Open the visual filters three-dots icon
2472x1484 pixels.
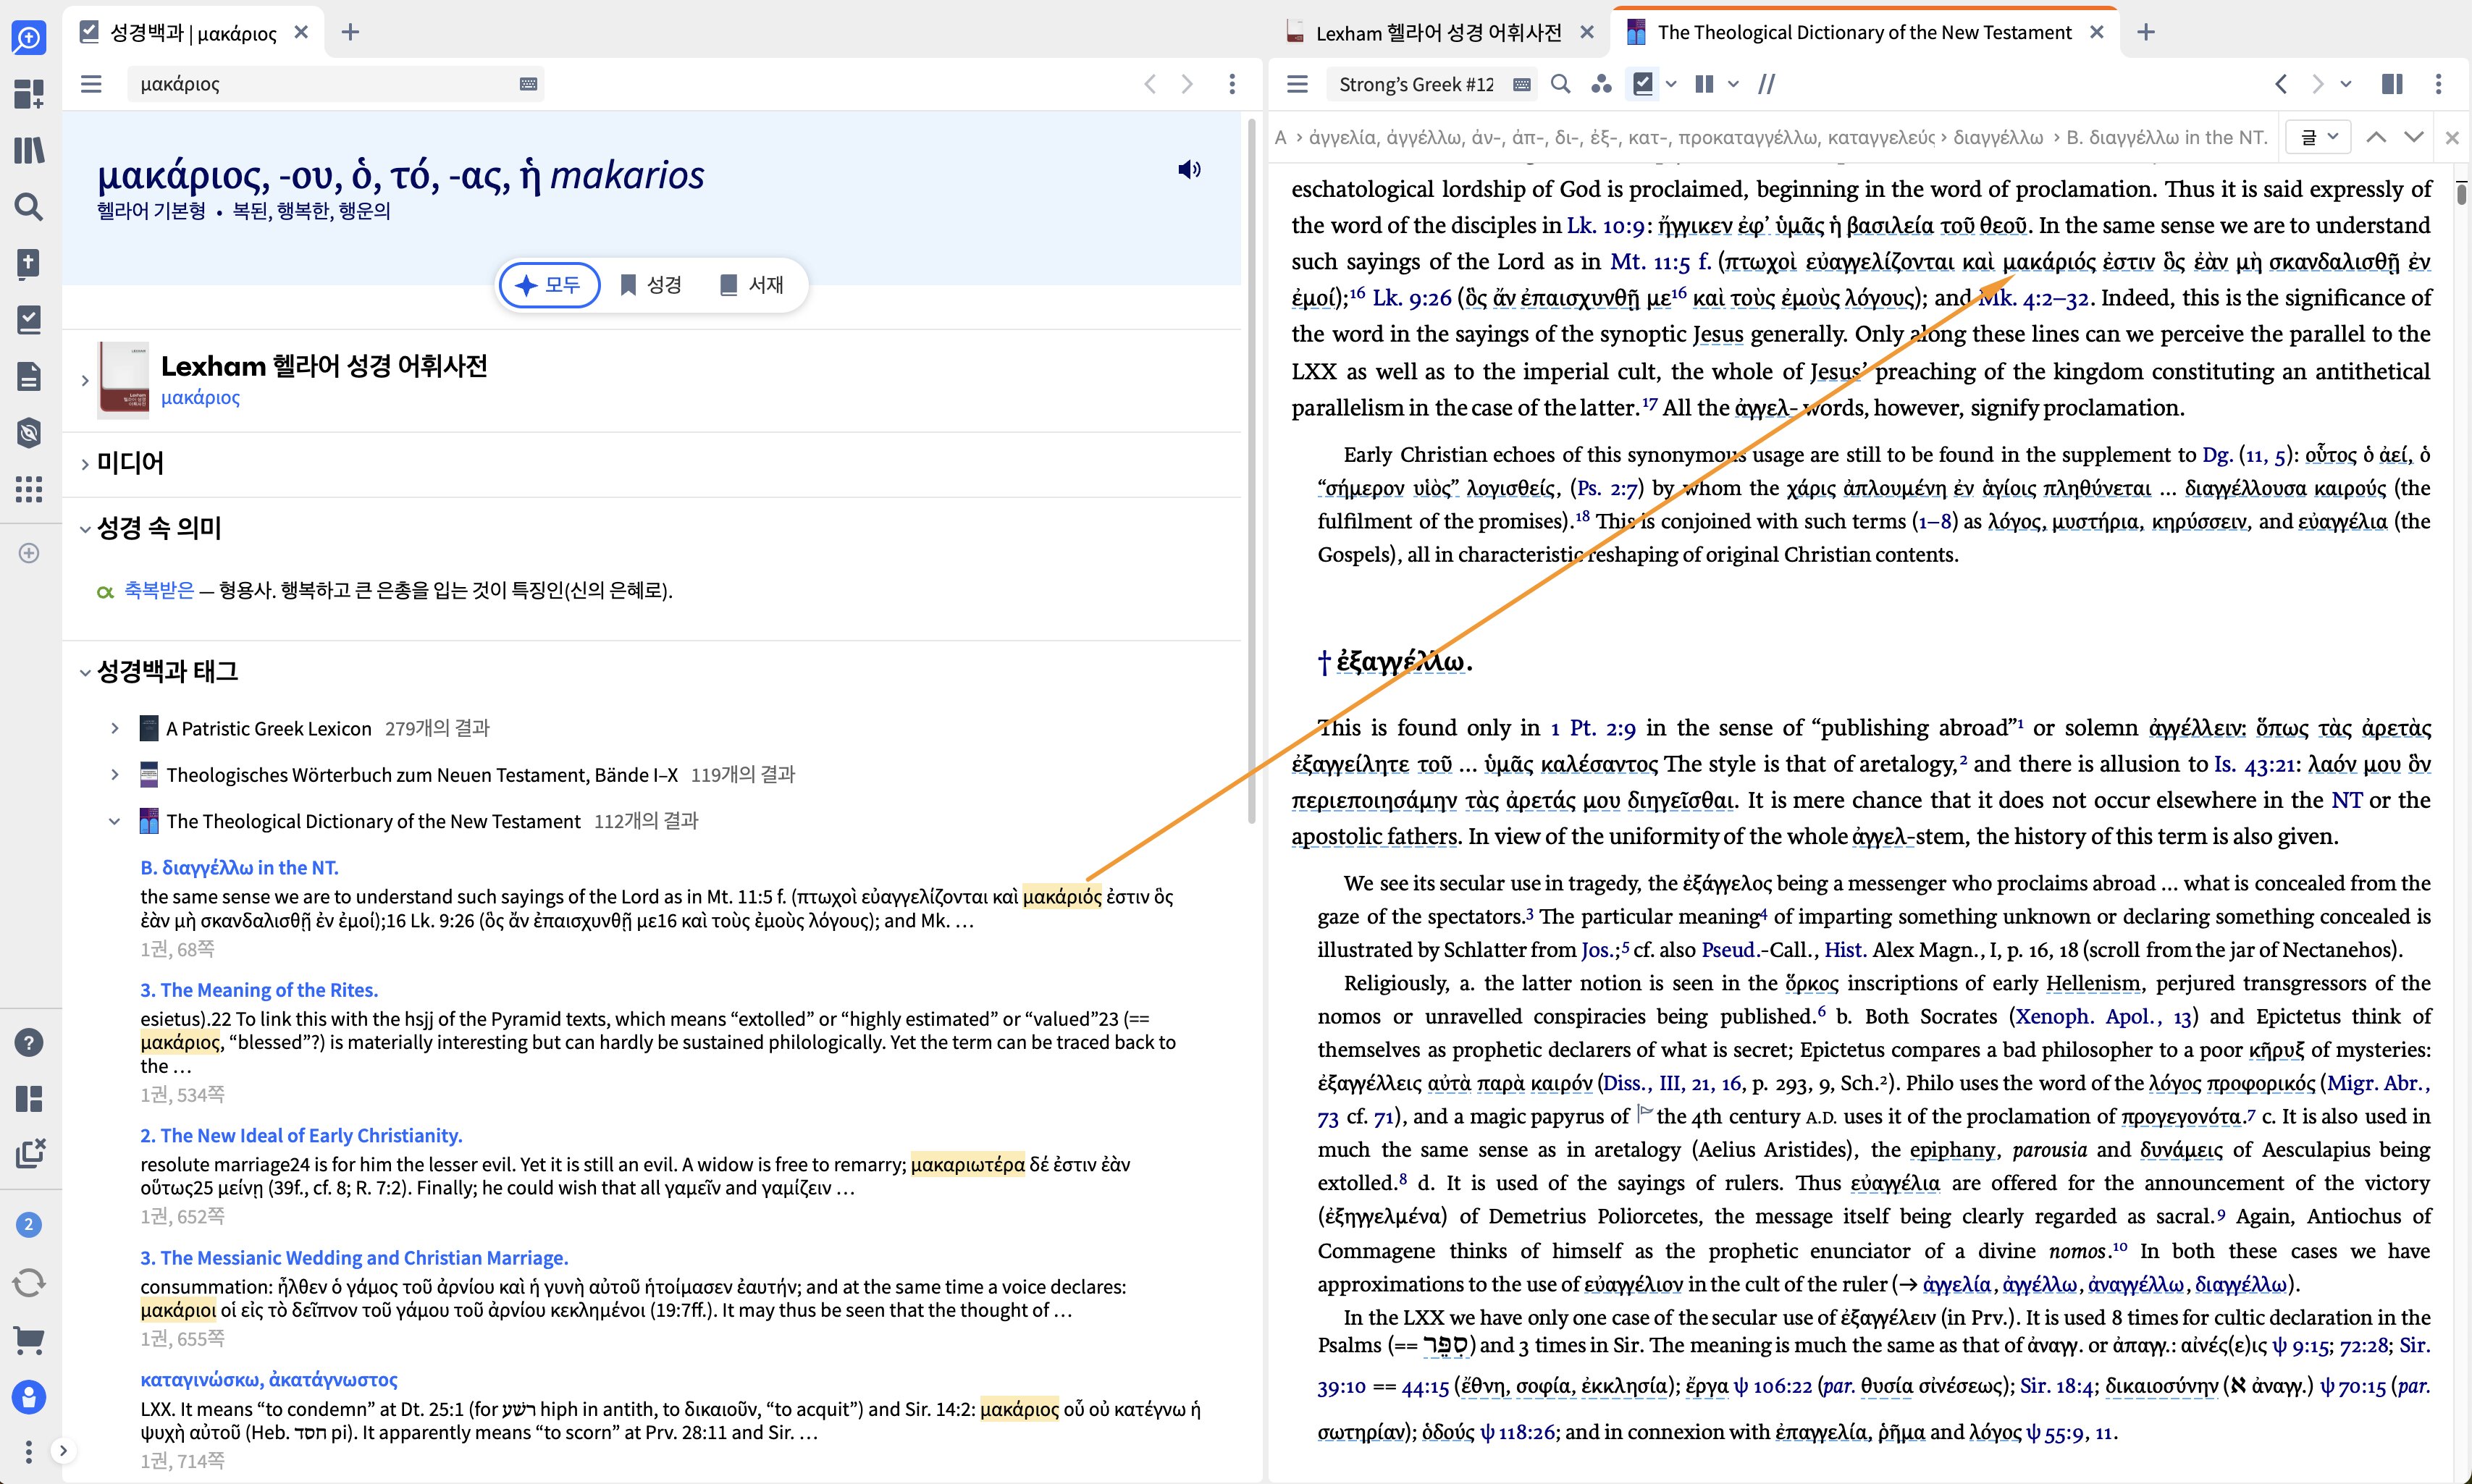1601,84
